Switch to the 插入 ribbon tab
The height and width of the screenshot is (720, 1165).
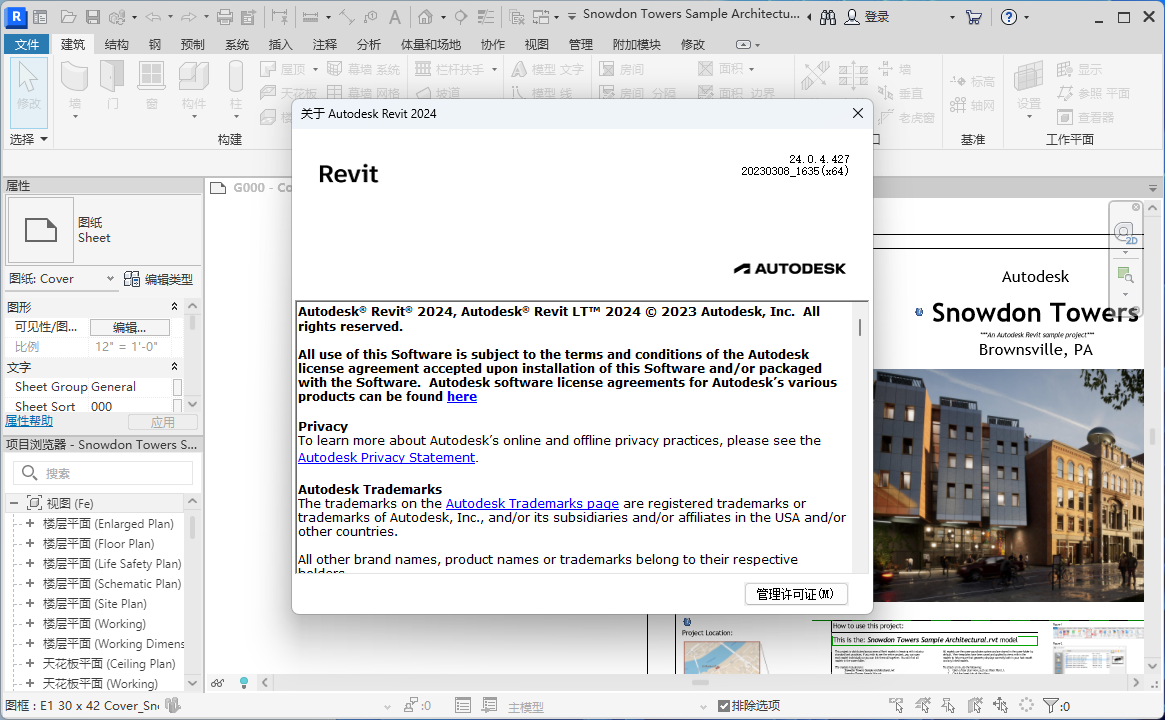280,45
